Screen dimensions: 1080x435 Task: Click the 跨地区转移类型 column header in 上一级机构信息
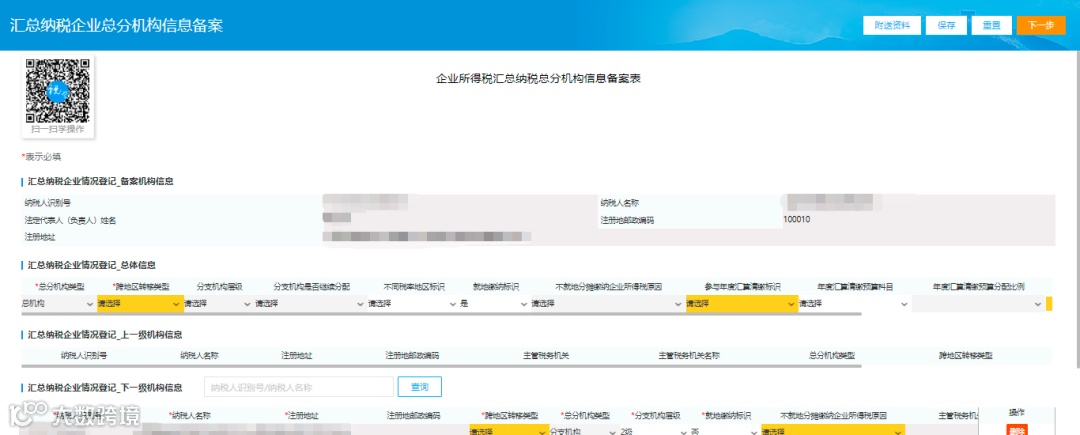tap(966, 356)
